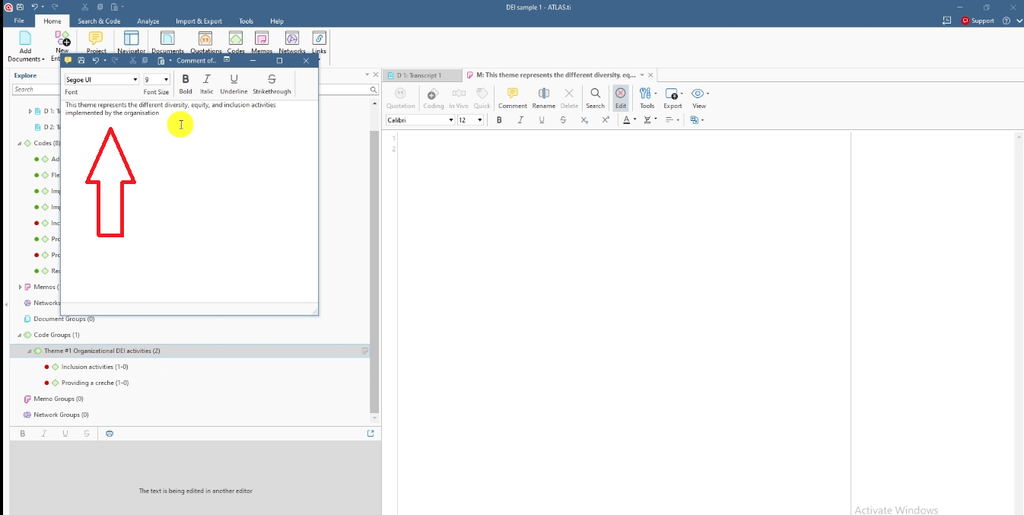Open the Networks ribbon icon

click(292, 38)
